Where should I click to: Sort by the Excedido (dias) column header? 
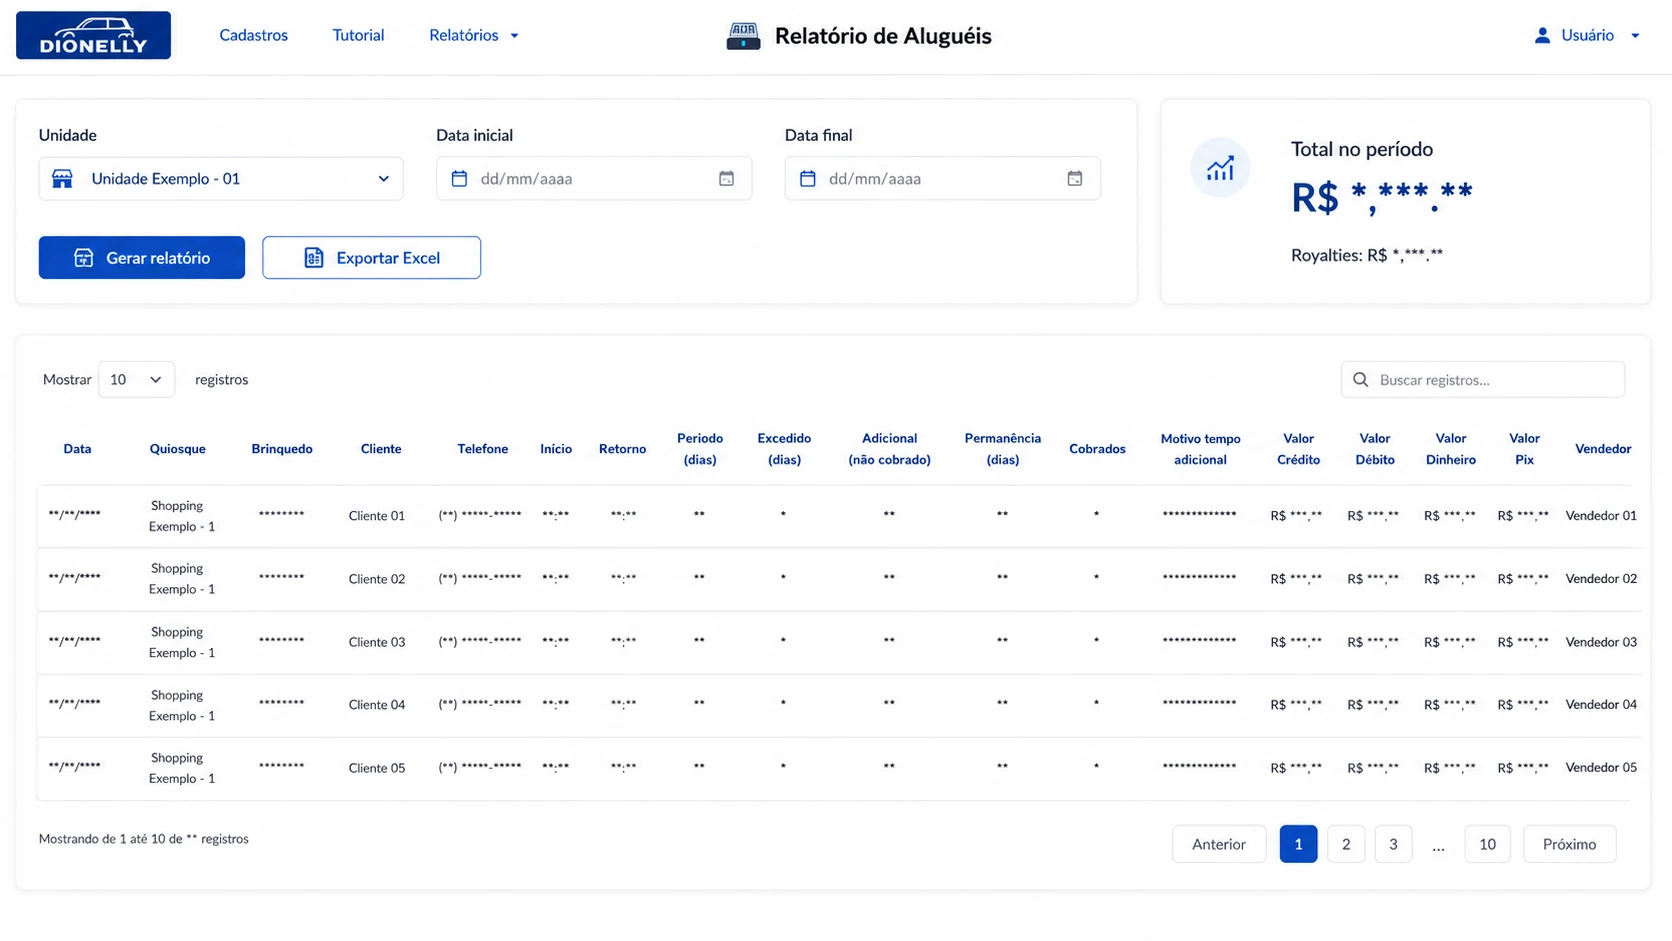[784, 449]
